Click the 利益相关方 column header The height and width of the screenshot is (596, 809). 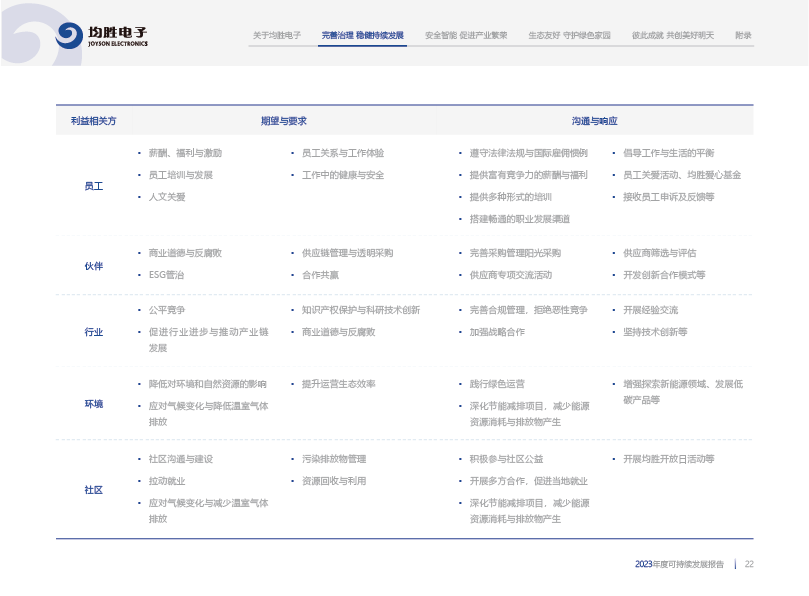coord(93,120)
